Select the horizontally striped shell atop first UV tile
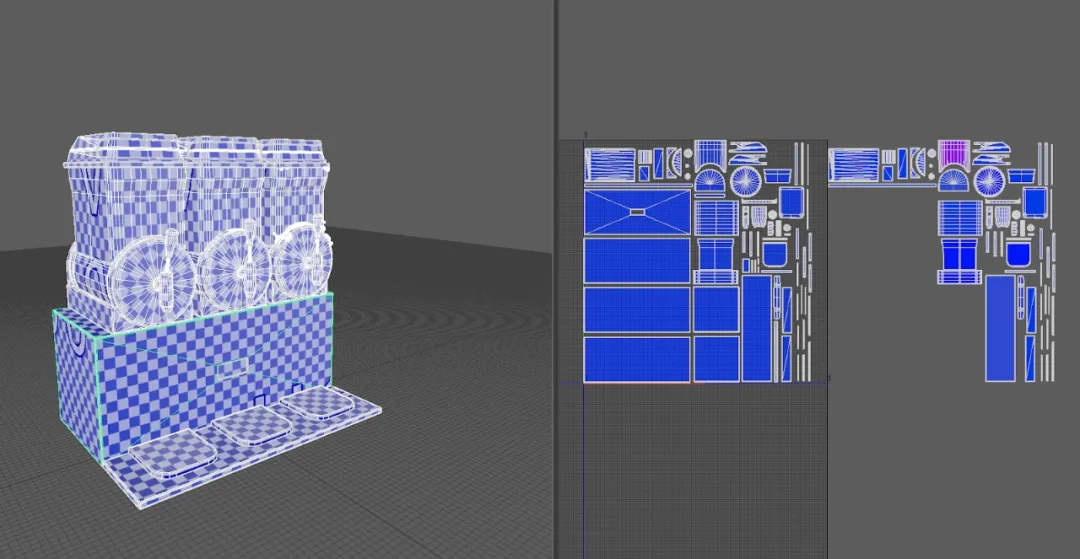The width and height of the screenshot is (1080, 559). click(x=610, y=165)
